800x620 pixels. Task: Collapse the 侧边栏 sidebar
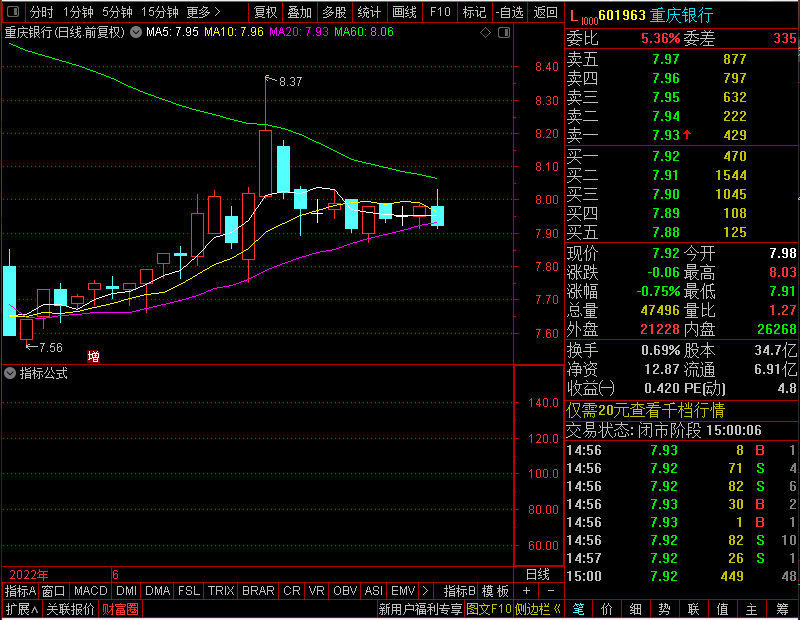(538, 609)
